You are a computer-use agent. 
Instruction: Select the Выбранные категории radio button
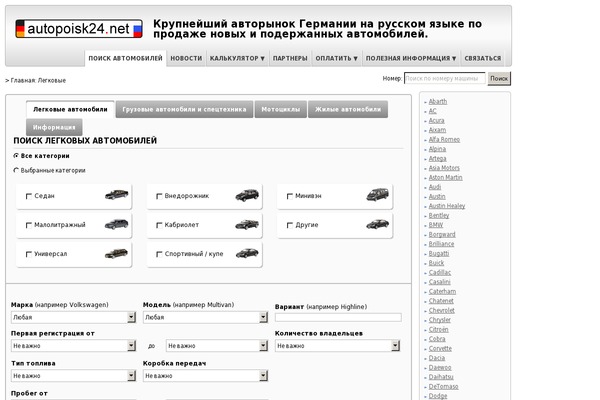[16, 170]
